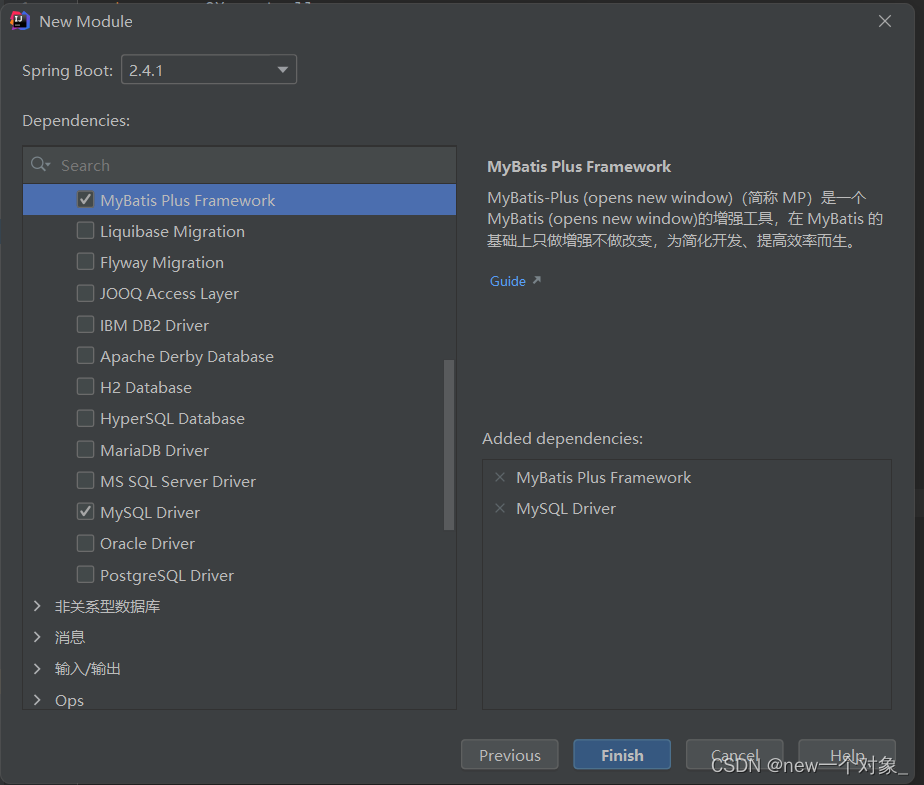Click the Finish button
The width and height of the screenshot is (924, 785).
[622, 755]
